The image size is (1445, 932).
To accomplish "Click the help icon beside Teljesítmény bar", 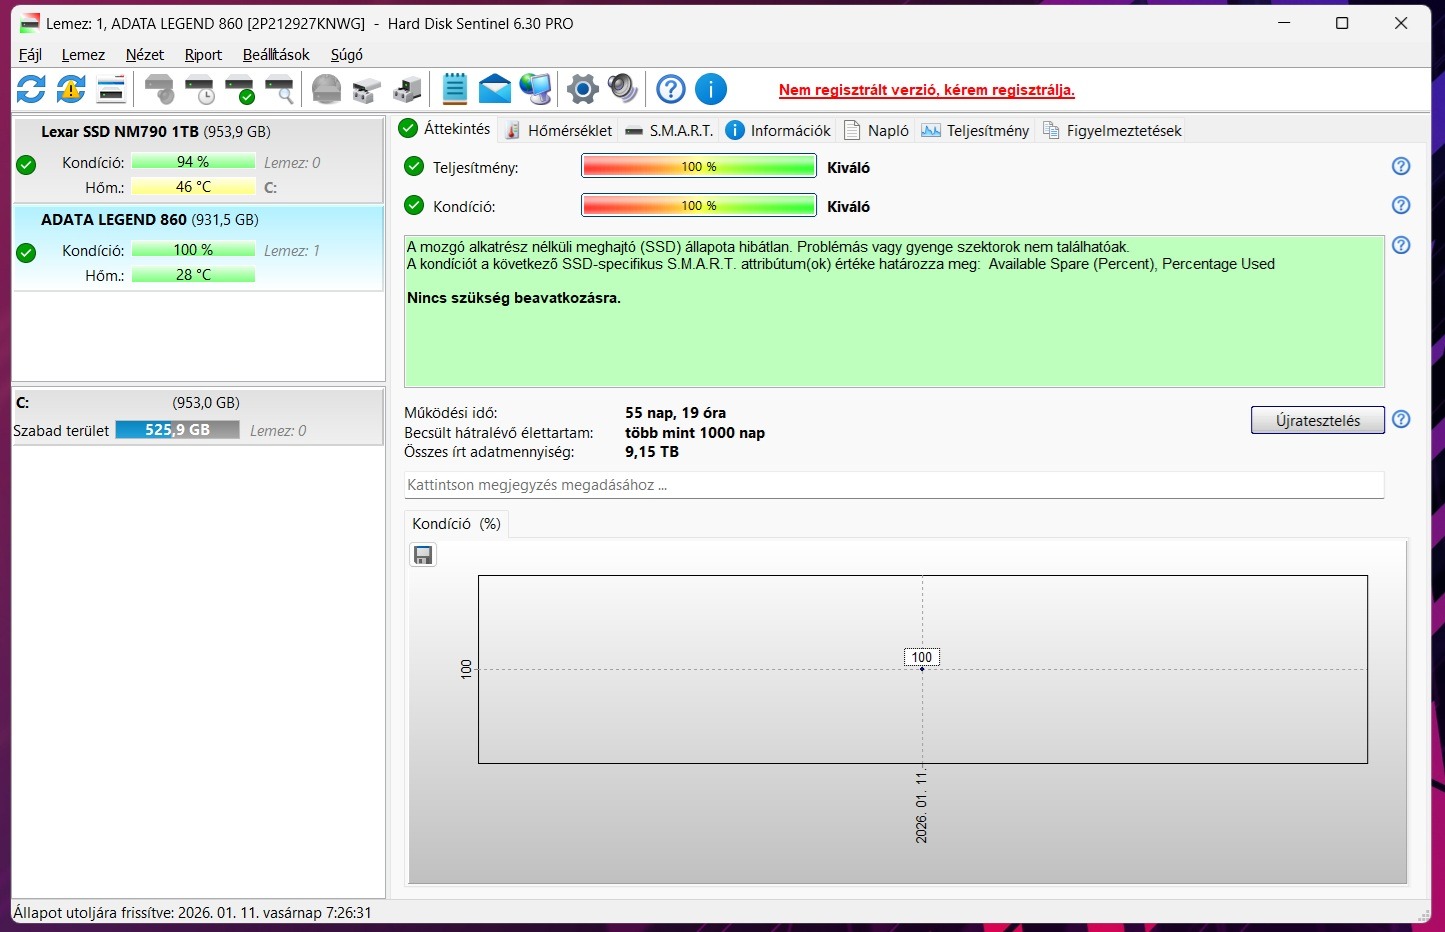I will click(1401, 166).
